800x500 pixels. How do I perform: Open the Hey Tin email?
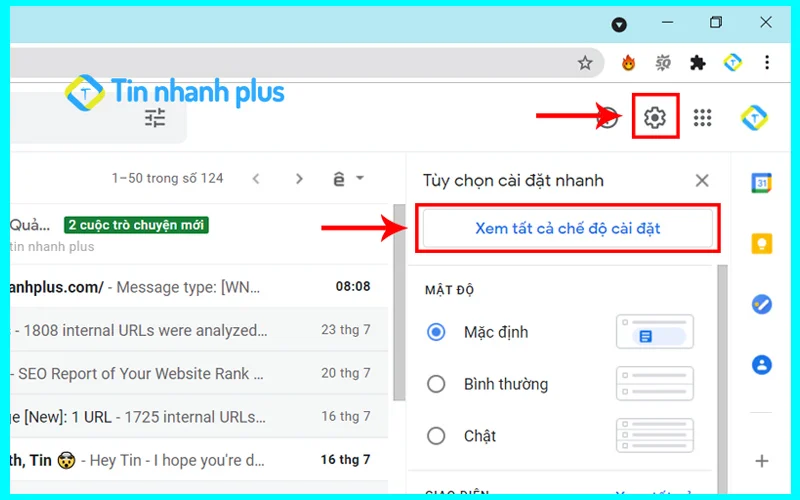tap(199, 460)
